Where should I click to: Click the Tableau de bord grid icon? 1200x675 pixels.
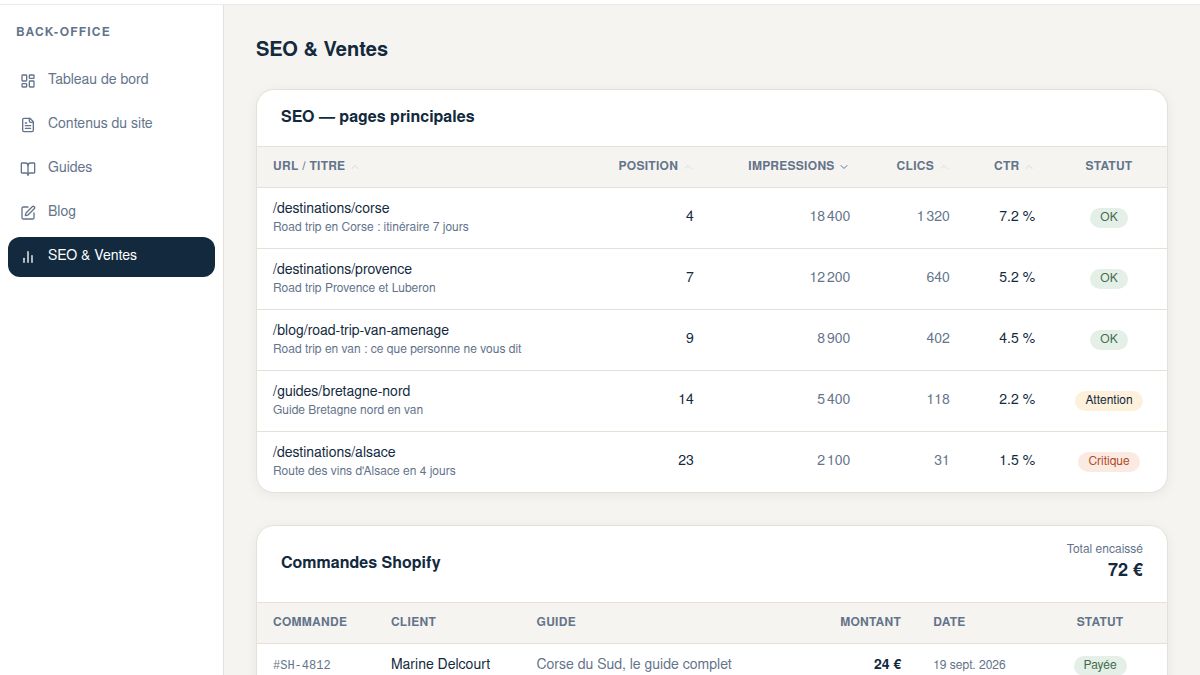click(x=28, y=80)
